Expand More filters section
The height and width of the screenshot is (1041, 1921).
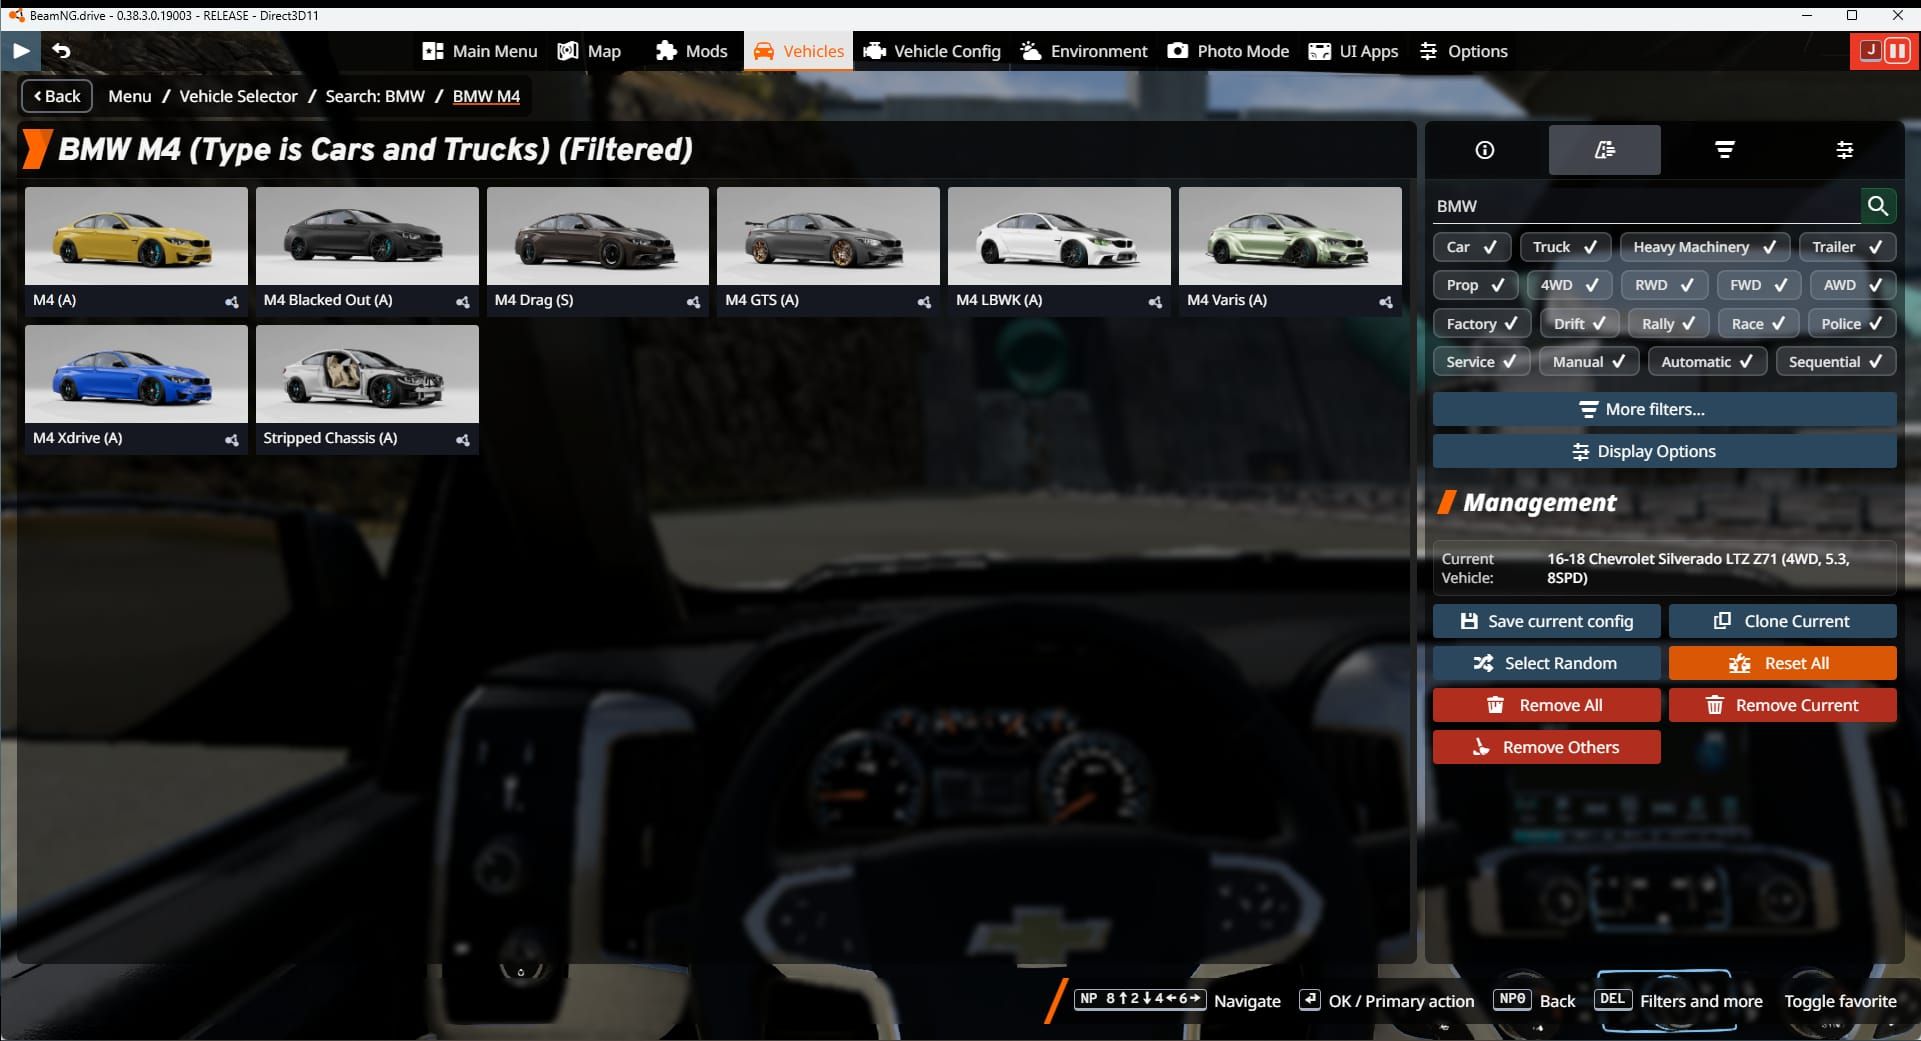(x=1663, y=409)
